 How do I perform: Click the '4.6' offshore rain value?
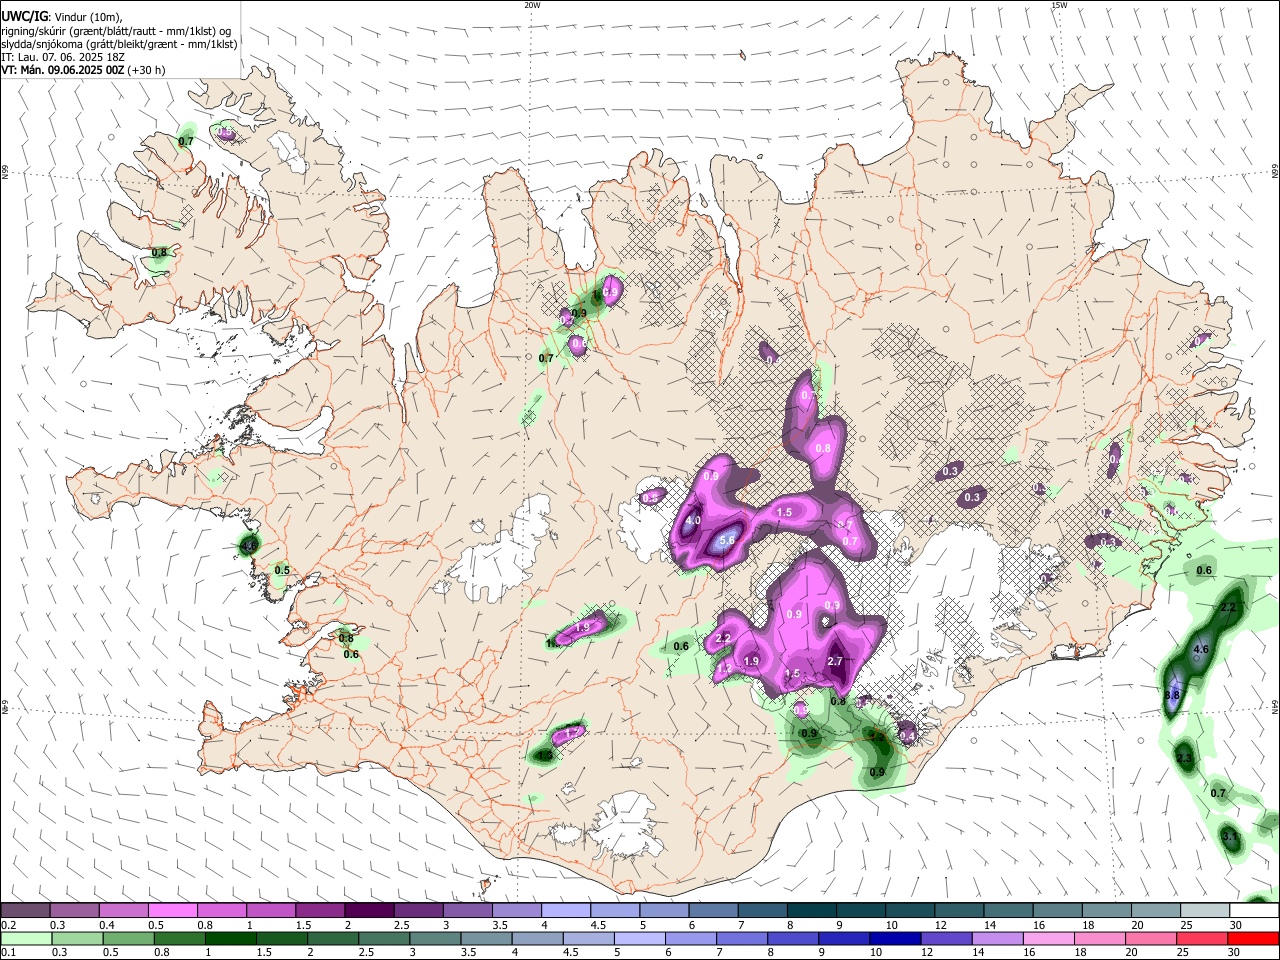(x=1202, y=649)
